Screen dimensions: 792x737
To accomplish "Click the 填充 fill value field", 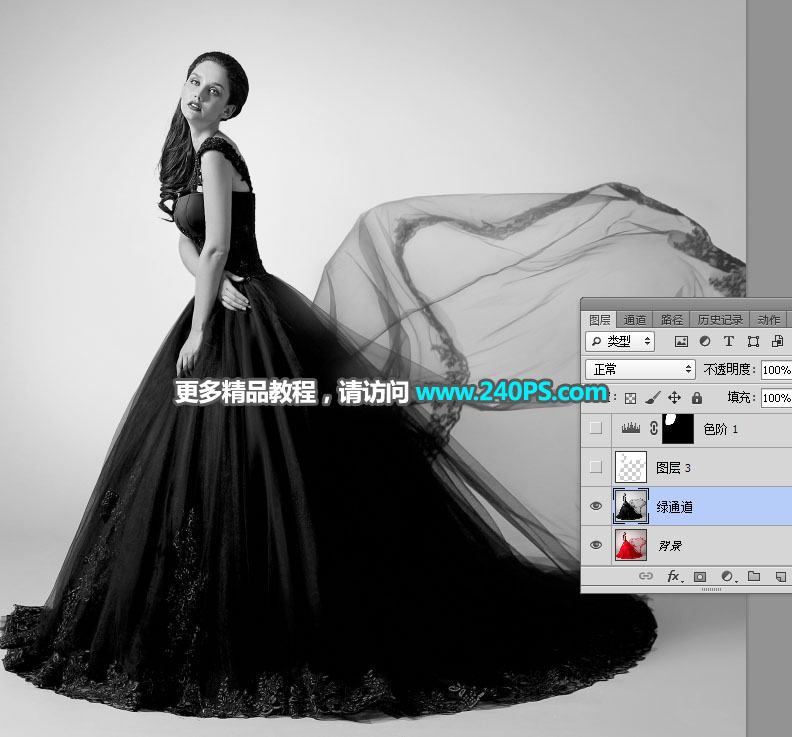I will [776, 398].
